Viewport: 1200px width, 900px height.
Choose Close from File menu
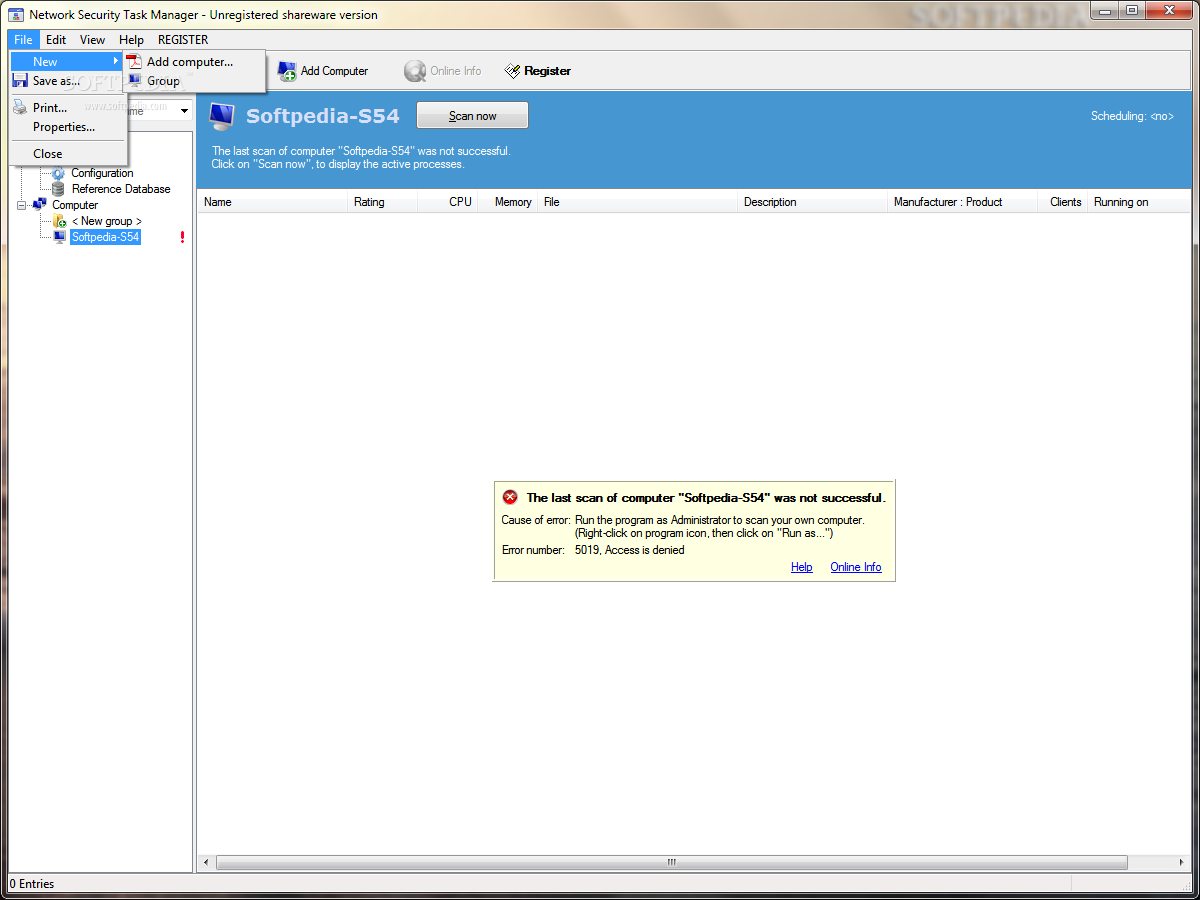(68, 154)
